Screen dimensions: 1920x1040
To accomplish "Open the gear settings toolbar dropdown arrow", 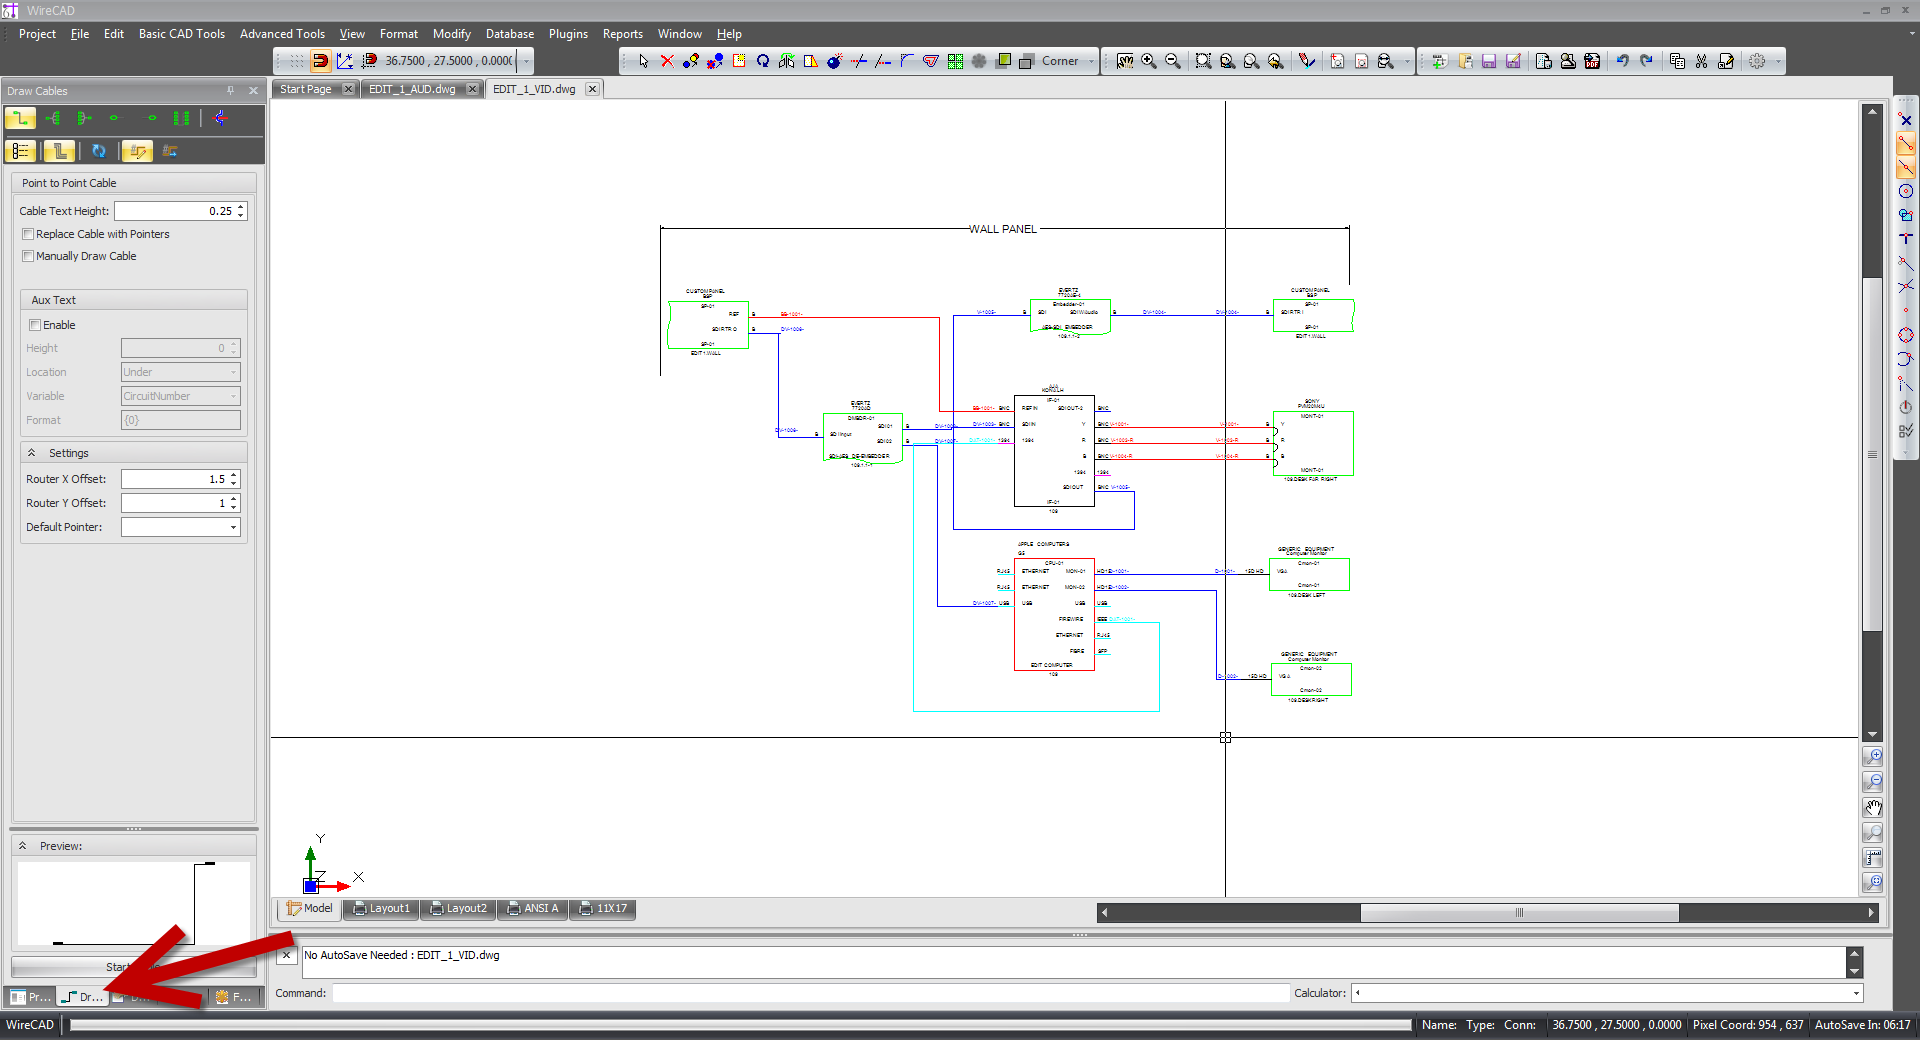I will point(1778,61).
